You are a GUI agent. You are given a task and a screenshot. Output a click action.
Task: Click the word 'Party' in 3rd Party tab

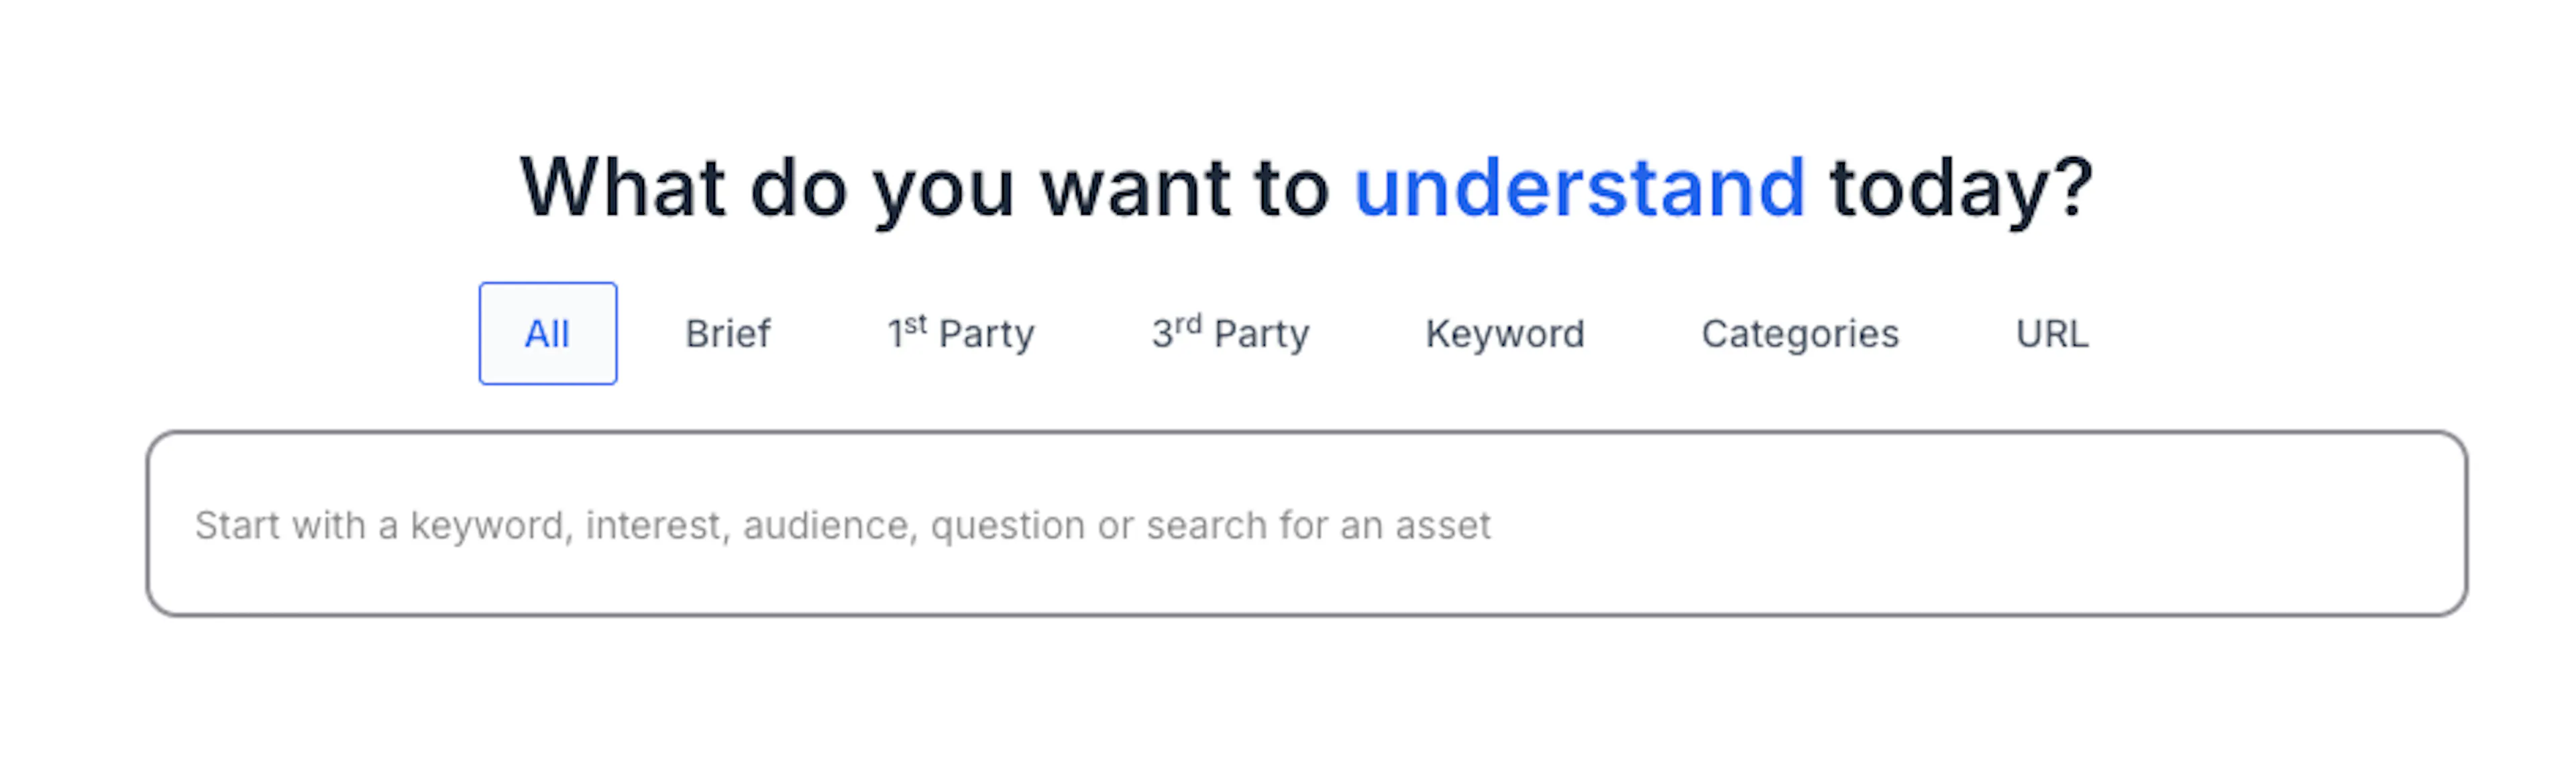[1261, 335]
